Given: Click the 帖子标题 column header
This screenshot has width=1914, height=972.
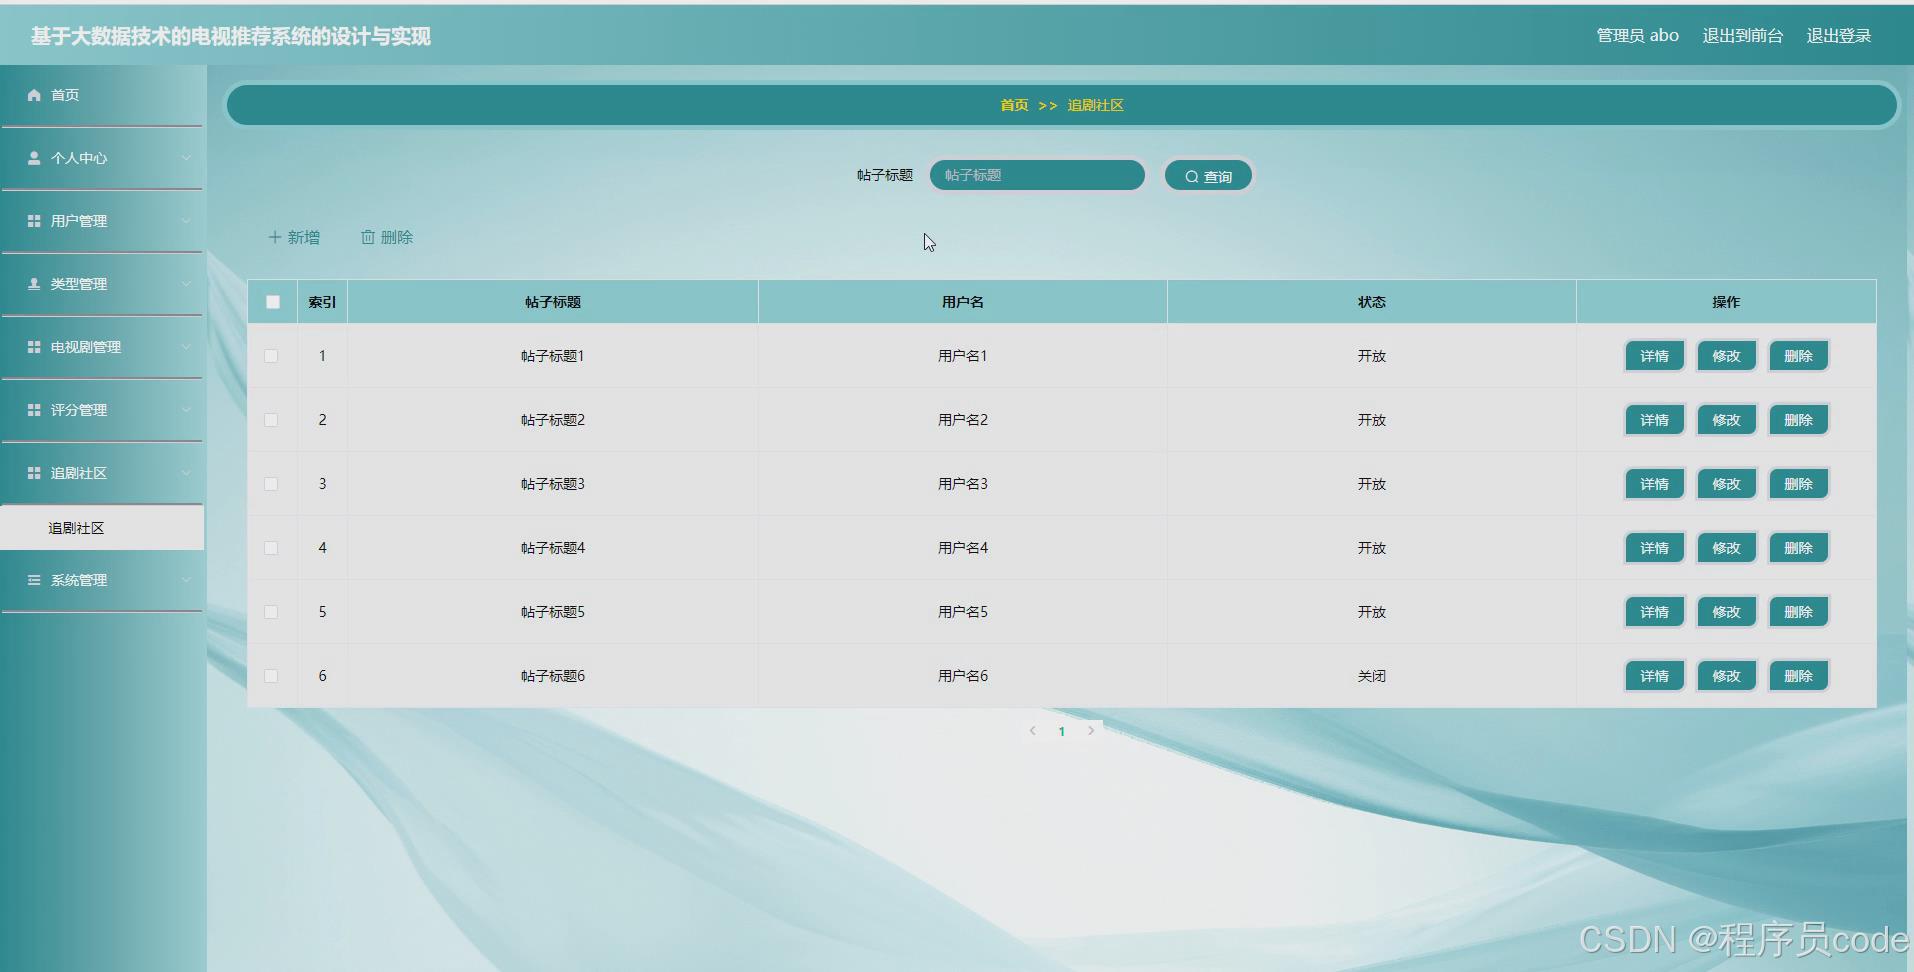Looking at the screenshot, I should coord(553,302).
